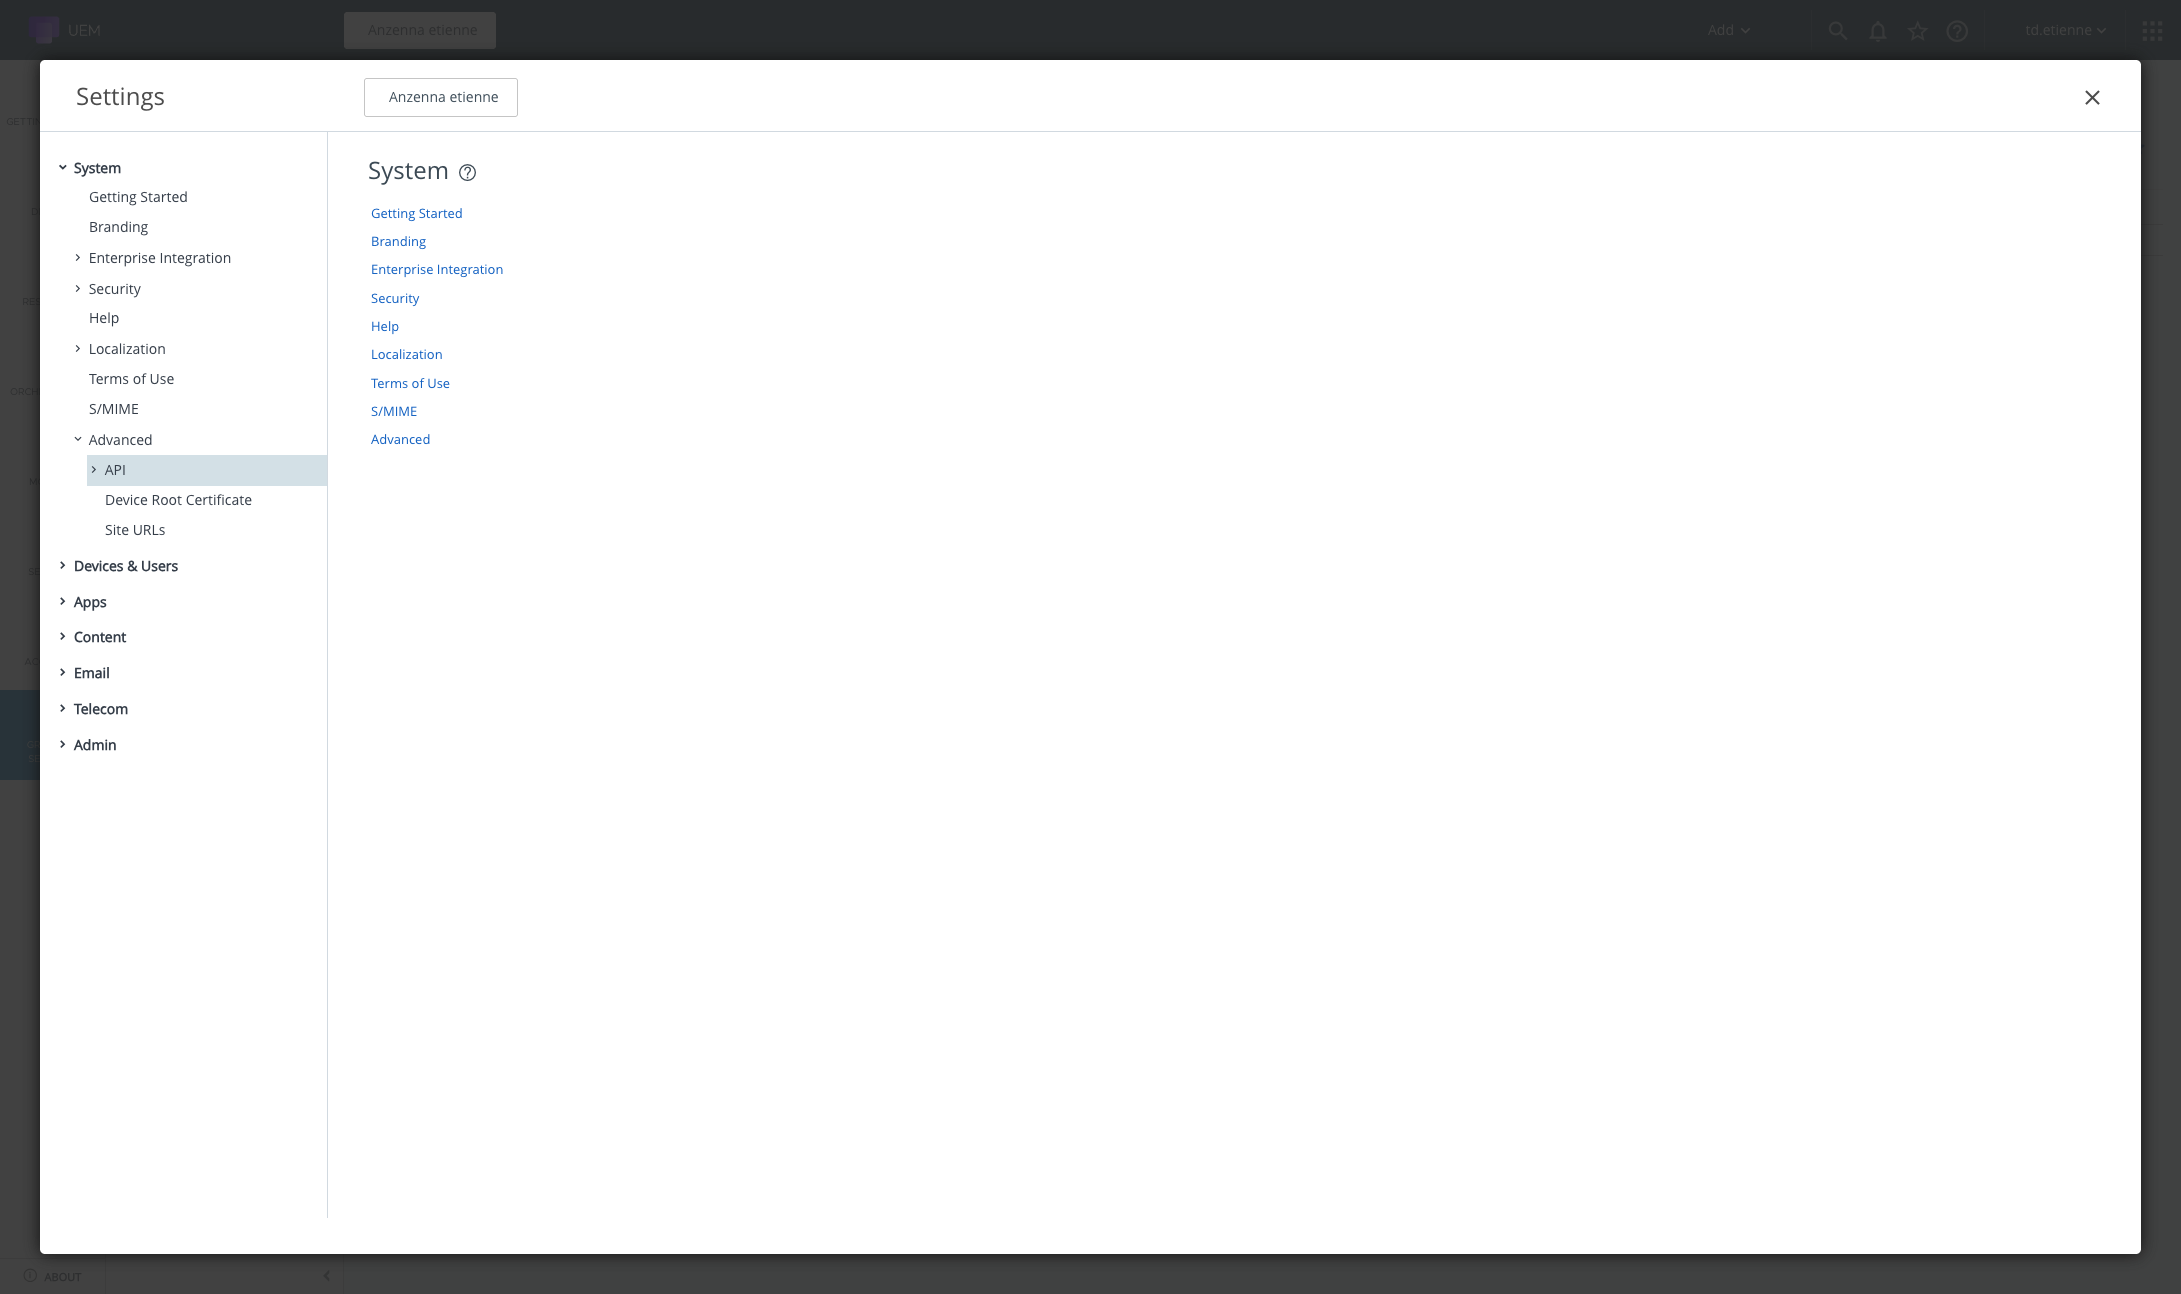Viewport: 2181px width, 1294px height.
Task: Click the System help question mark icon
Action: coord(467,173)
